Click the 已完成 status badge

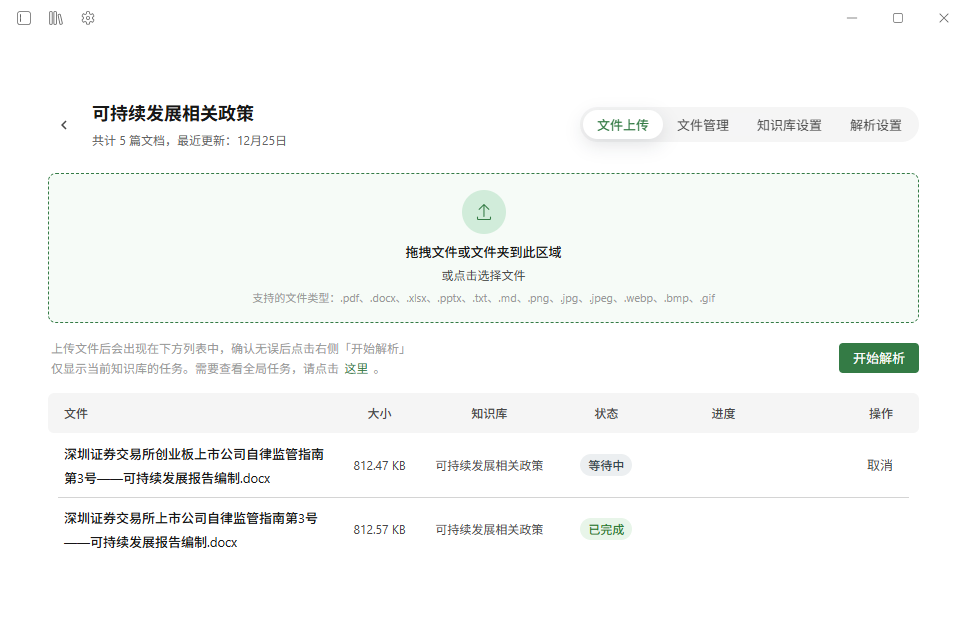[605, 529]
